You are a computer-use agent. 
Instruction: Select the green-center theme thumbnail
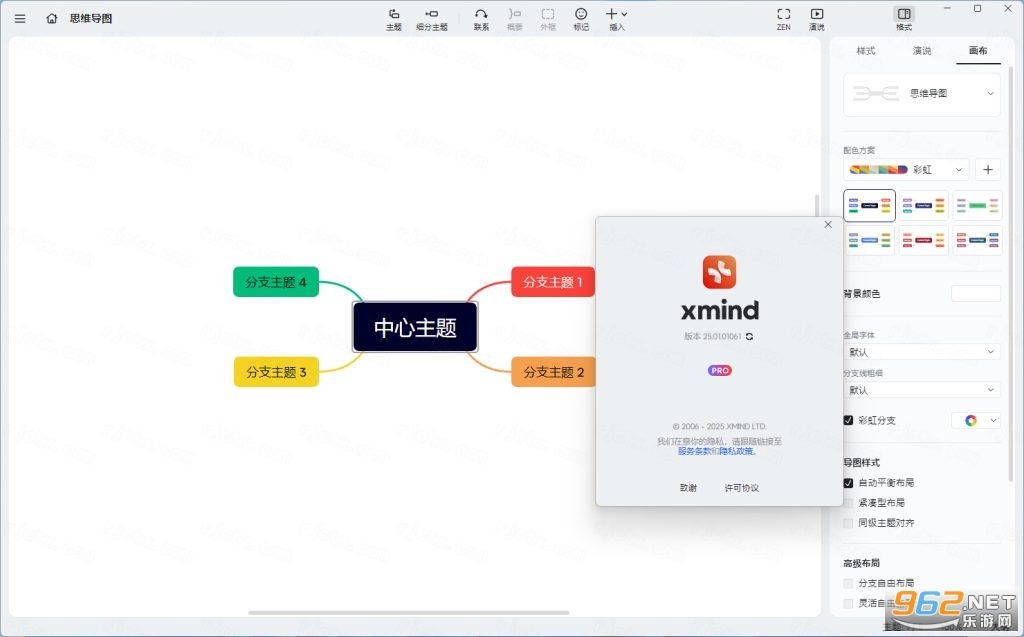(x=977, y=206)
